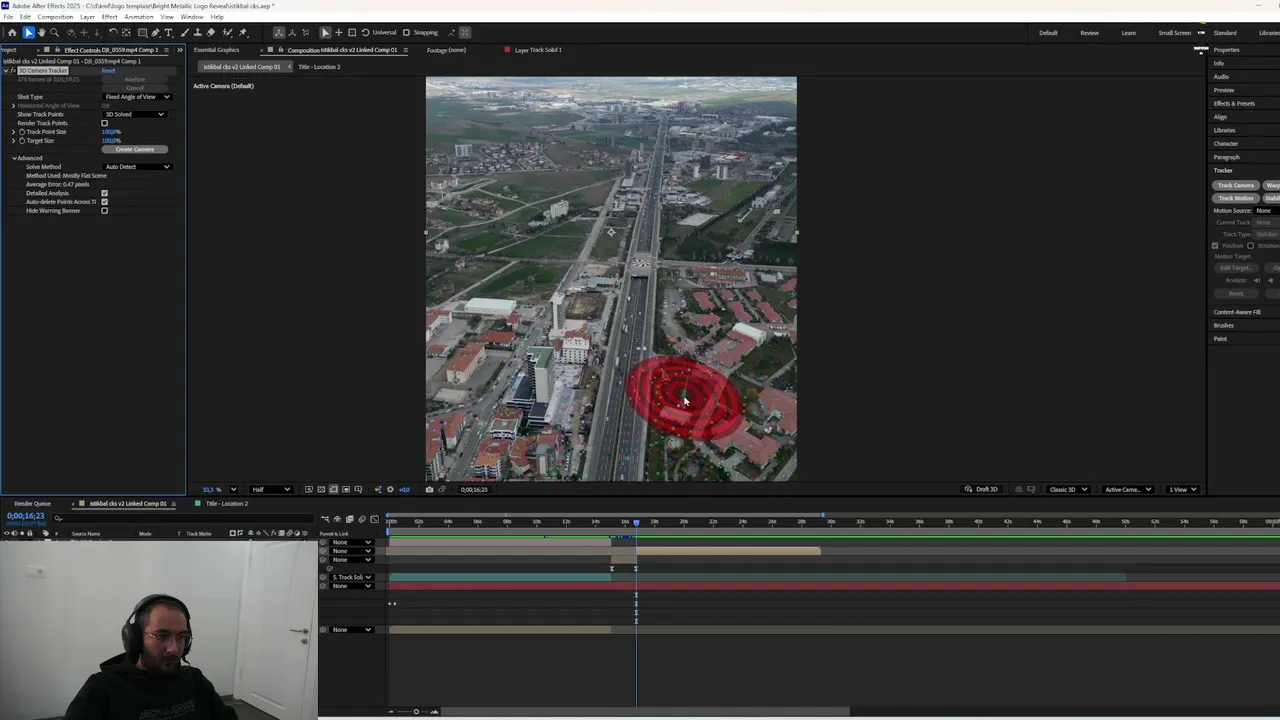Select the Hand tool
This screenshot has width=1280, height=720.
coord(41,32)
